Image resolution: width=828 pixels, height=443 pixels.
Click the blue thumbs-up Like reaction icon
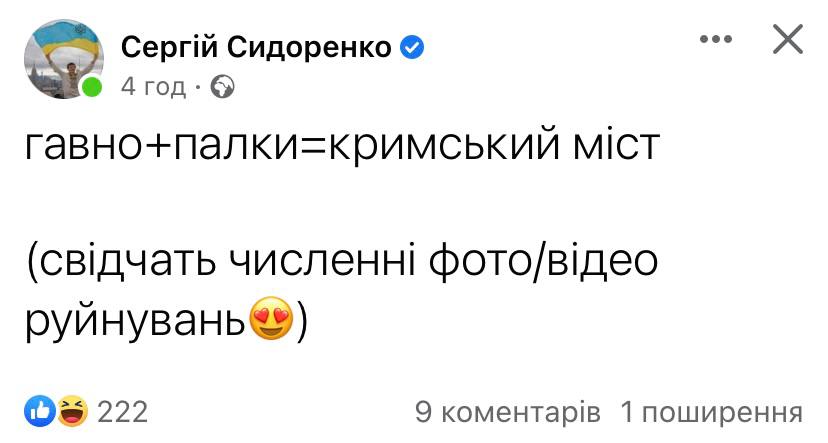point(41,410)
